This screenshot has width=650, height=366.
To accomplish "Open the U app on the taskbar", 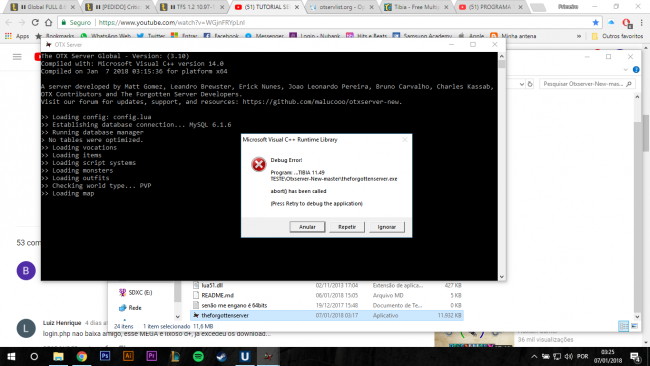I will pos(245,356).
